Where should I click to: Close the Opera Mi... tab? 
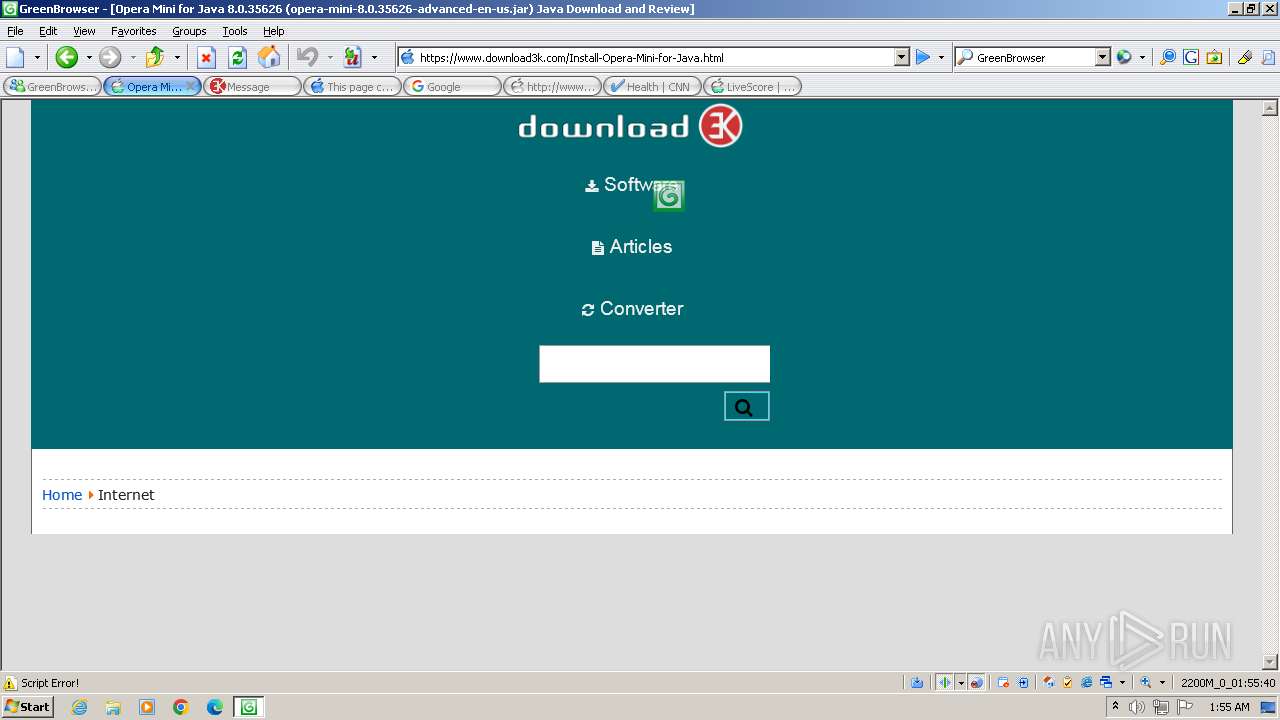coord(191,87)
